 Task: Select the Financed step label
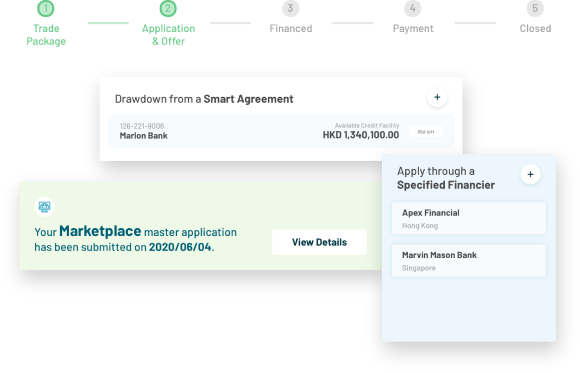(x=291, y=28)
